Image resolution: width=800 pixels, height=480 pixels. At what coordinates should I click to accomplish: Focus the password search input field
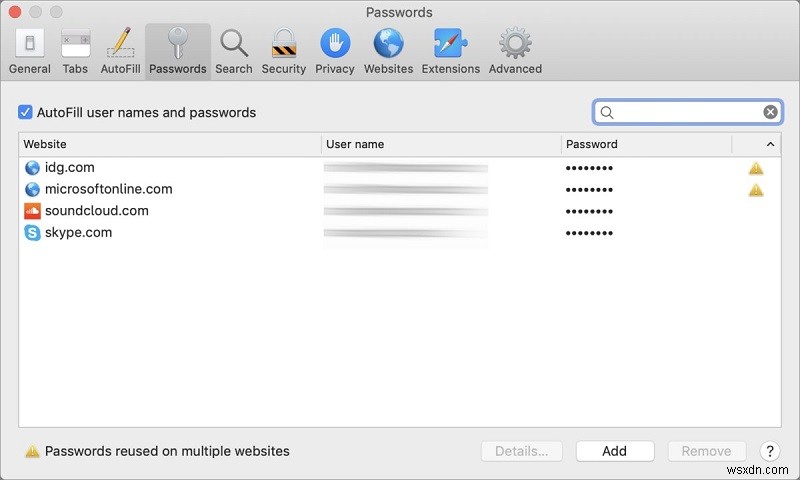[688, 112]
